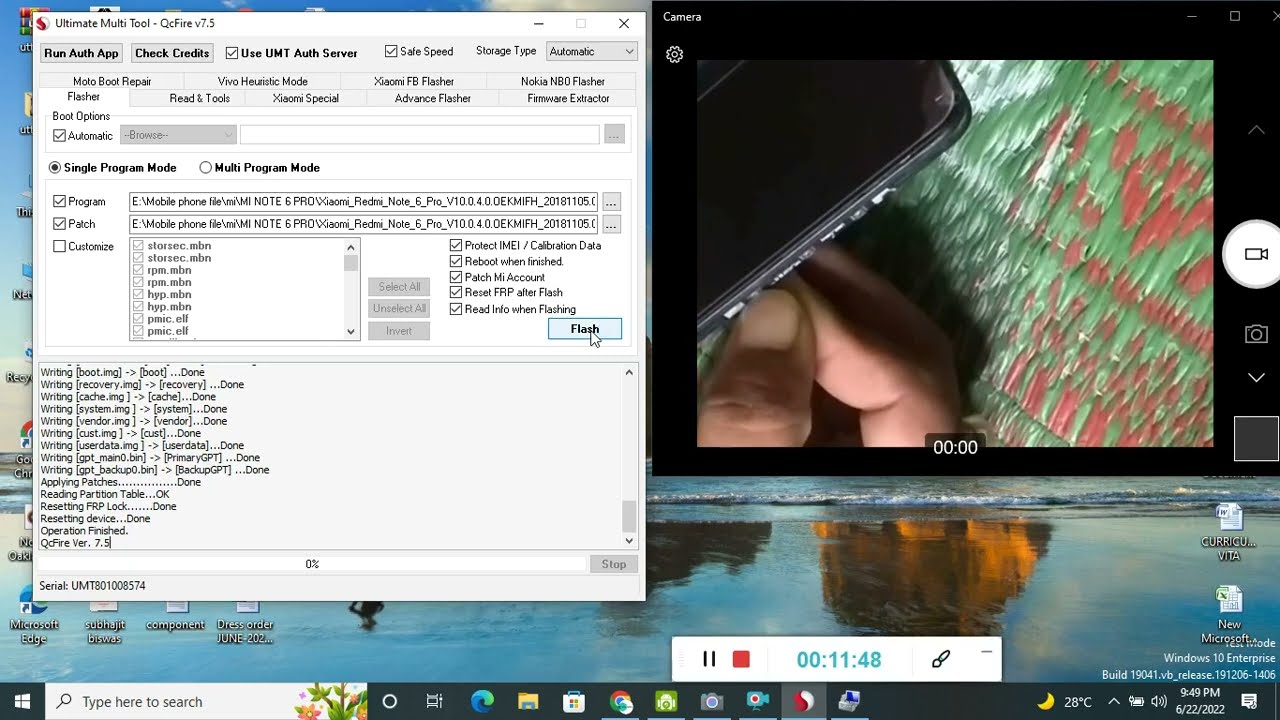
Task: Toggle Patch Mi Account option
Action: pyautogui.click(x=456, y=278)
